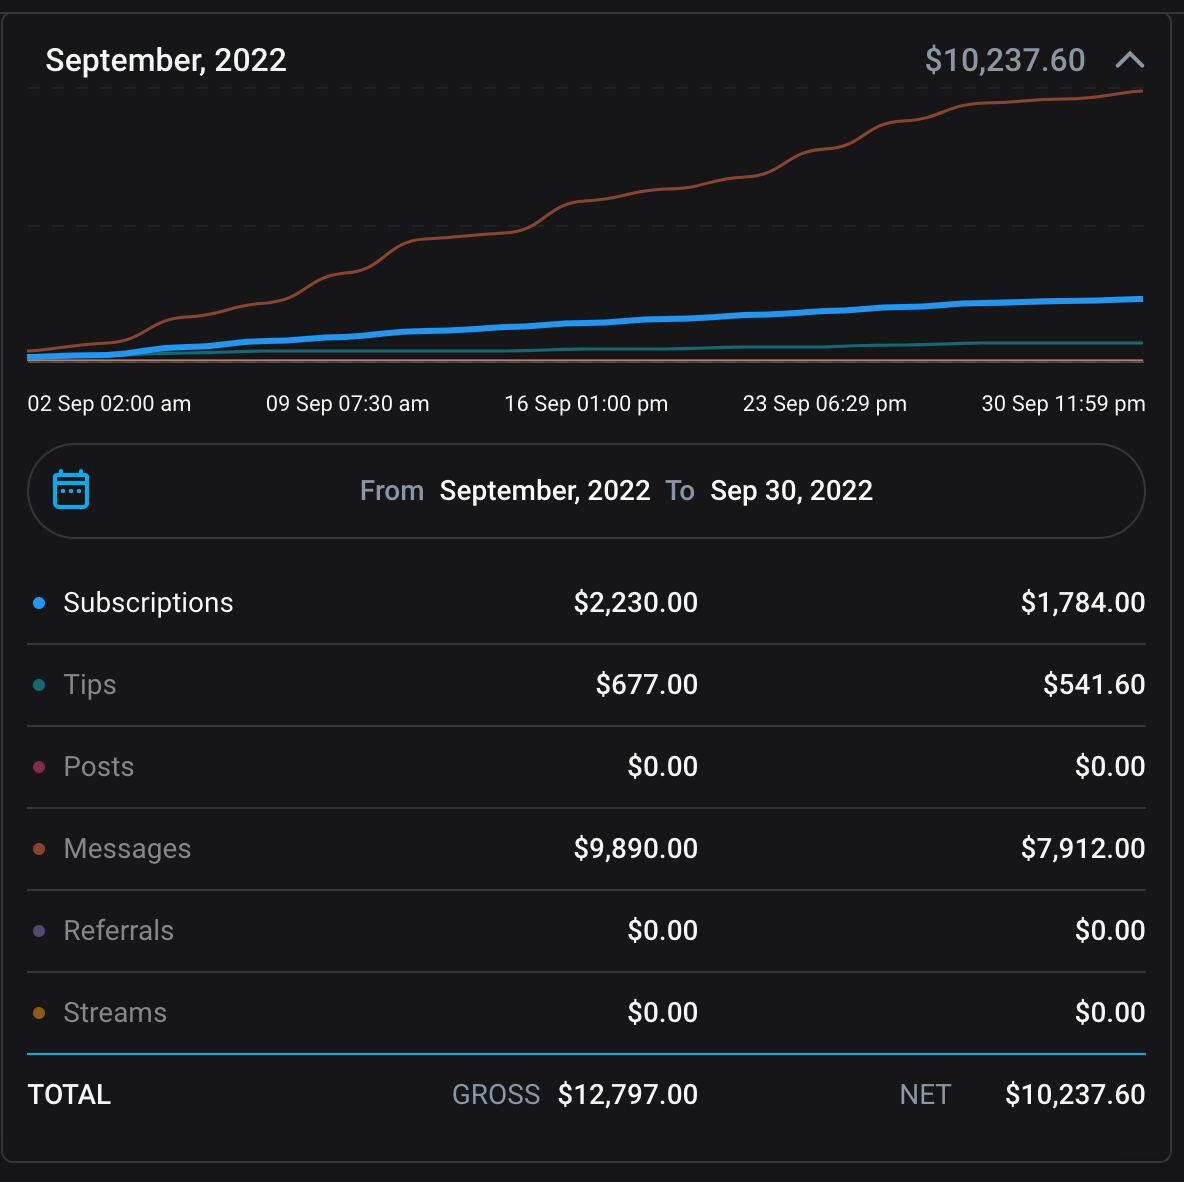This screenshot has height=1182, width=1184.
Task: Click the $10,237.60 header total amount
Action: 1004,60
